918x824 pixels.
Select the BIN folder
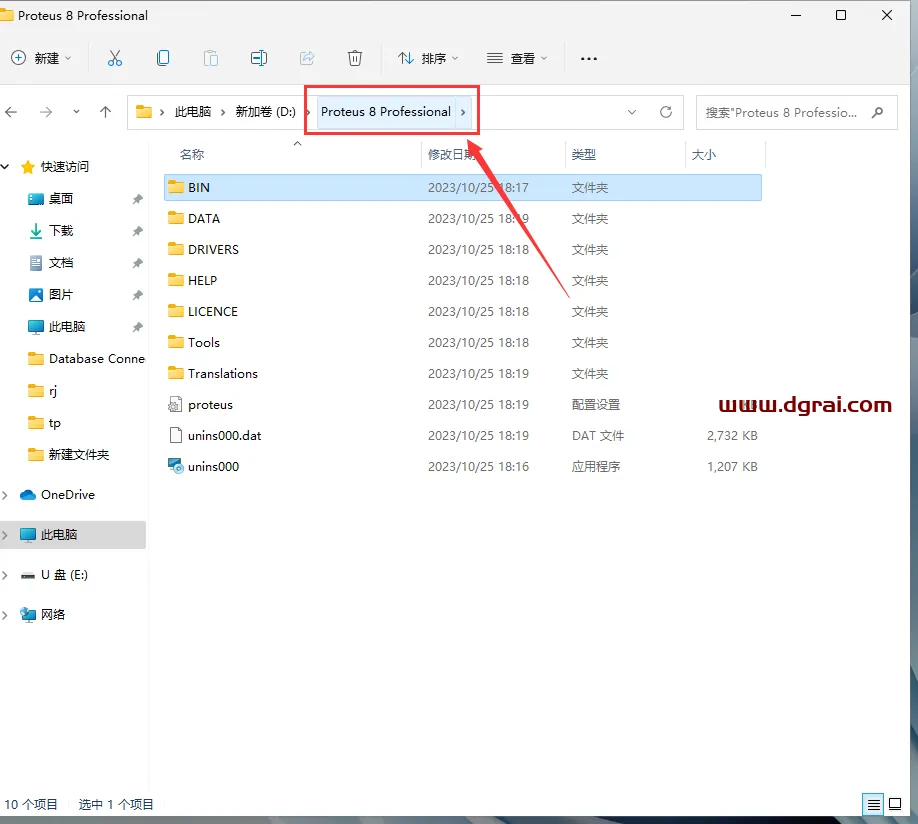coord(463,187)
